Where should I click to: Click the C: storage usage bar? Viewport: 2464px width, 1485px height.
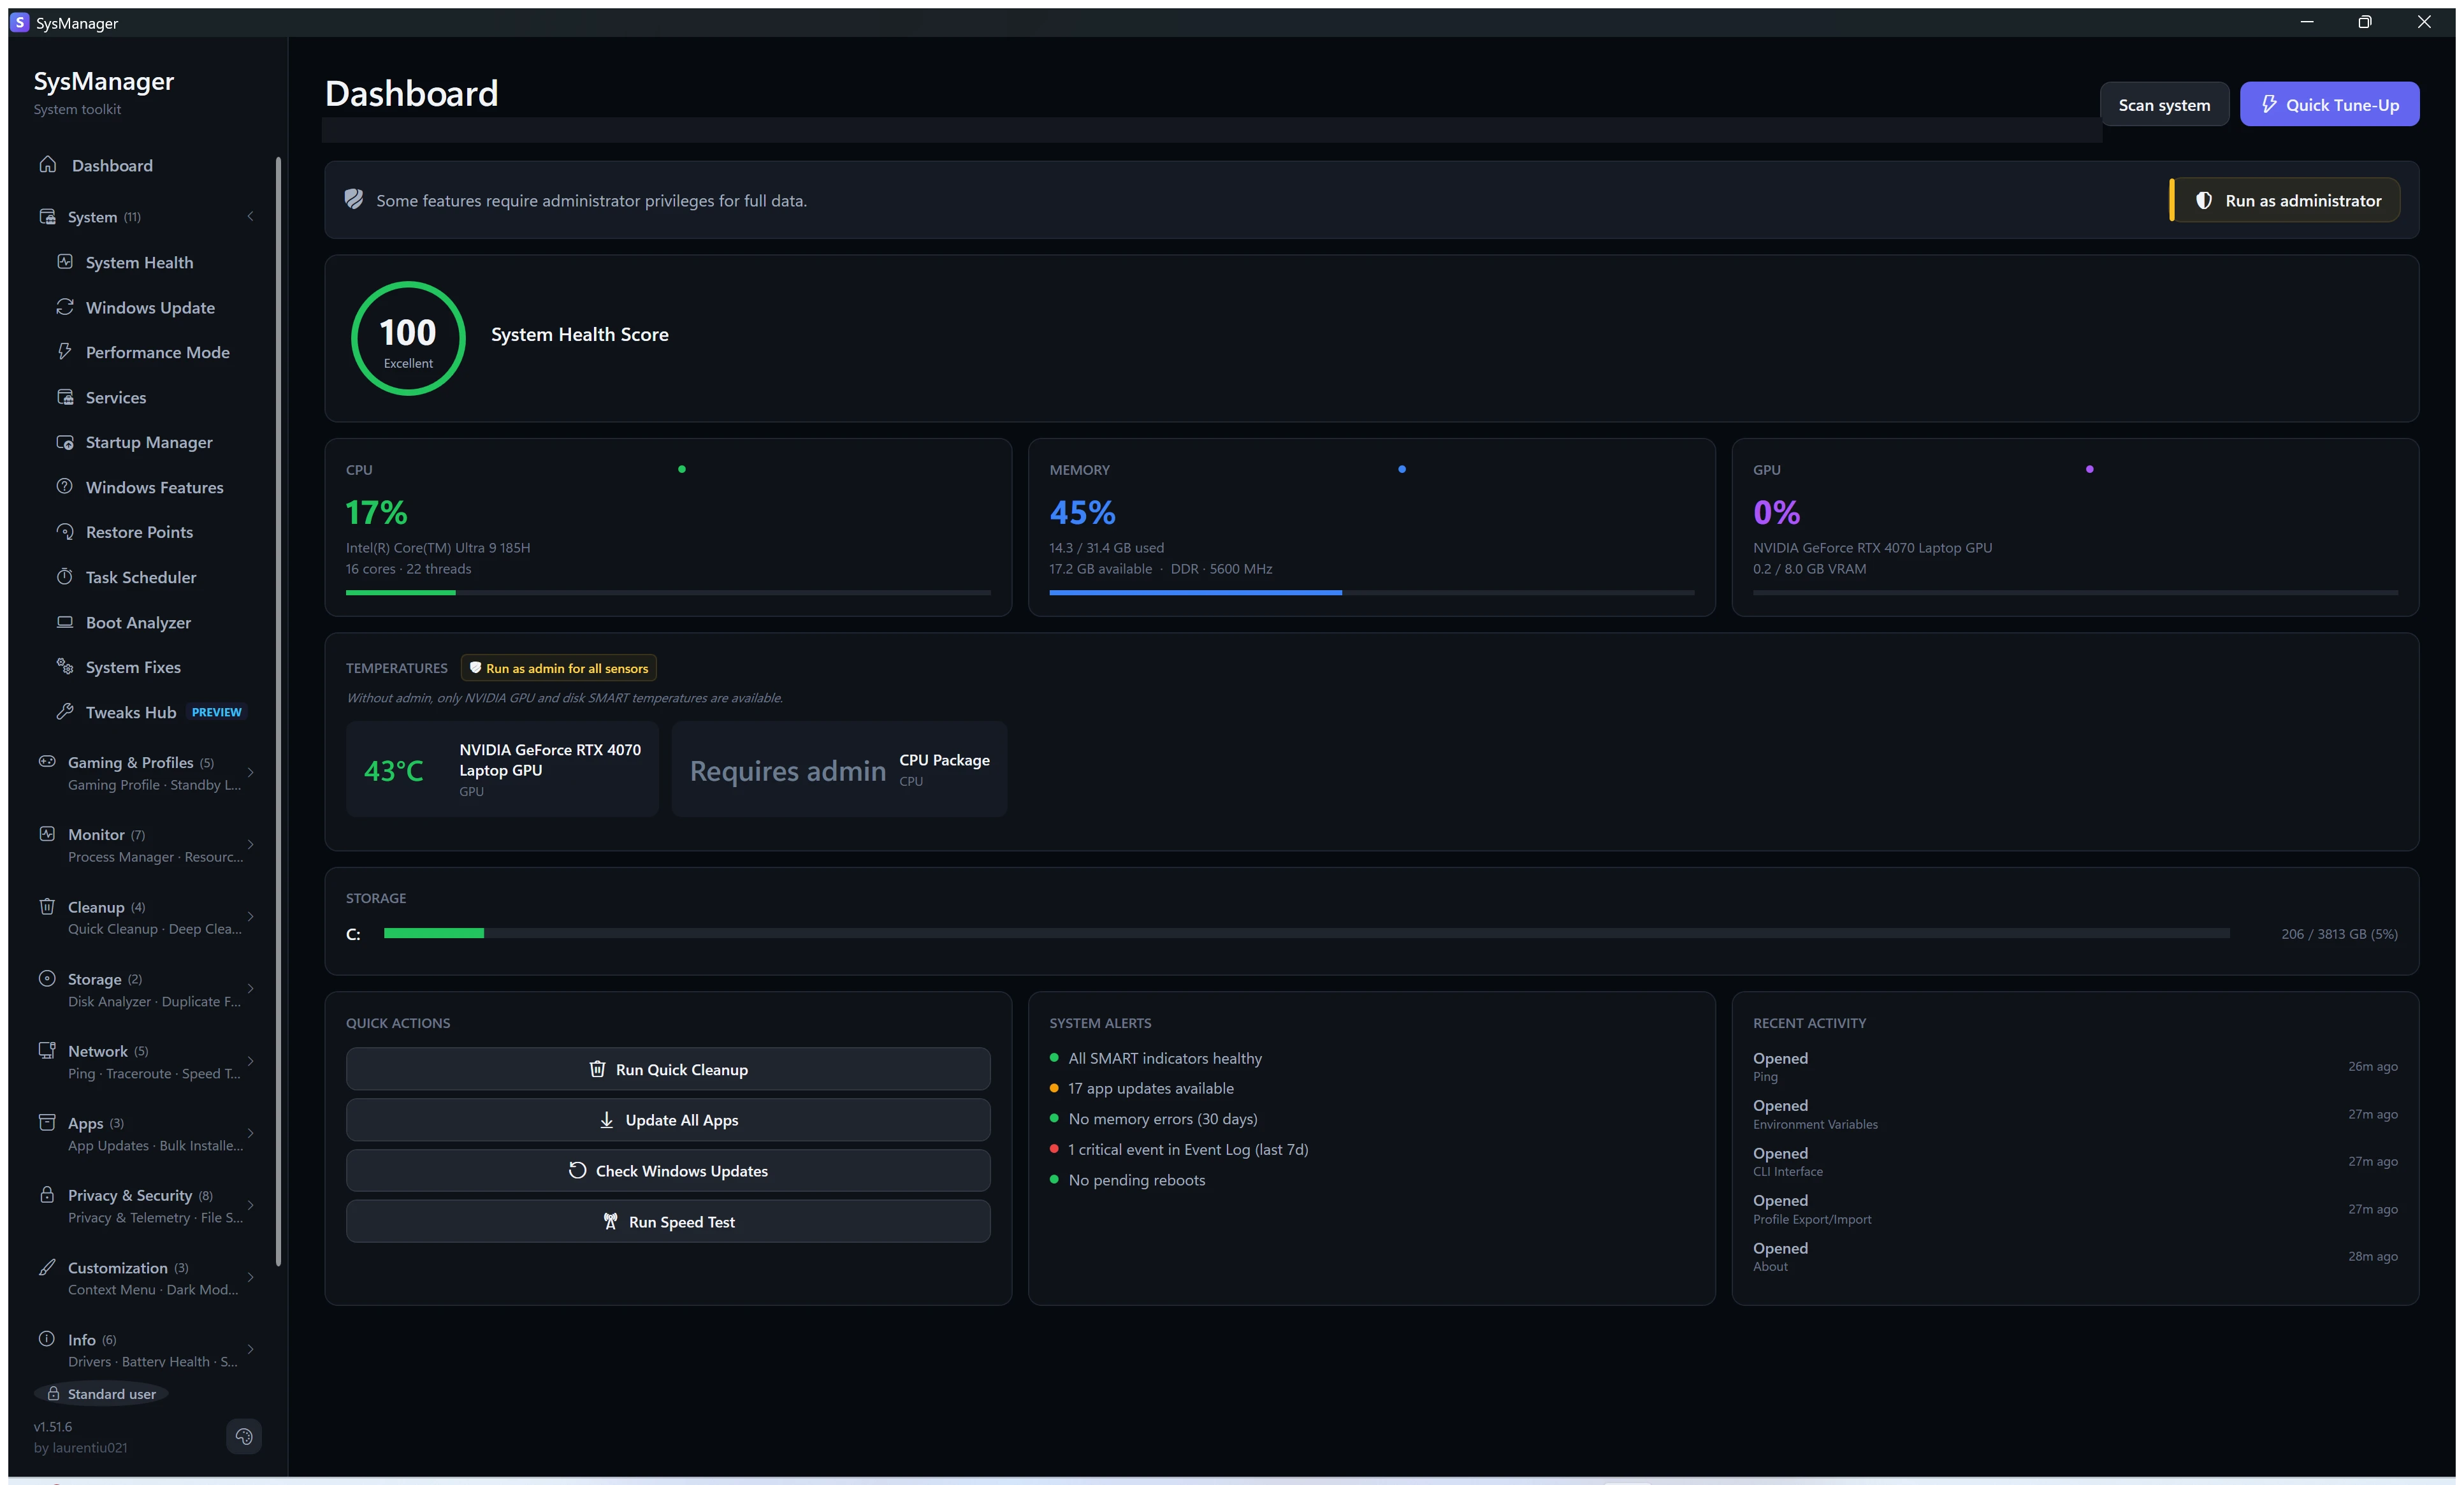1306,933
